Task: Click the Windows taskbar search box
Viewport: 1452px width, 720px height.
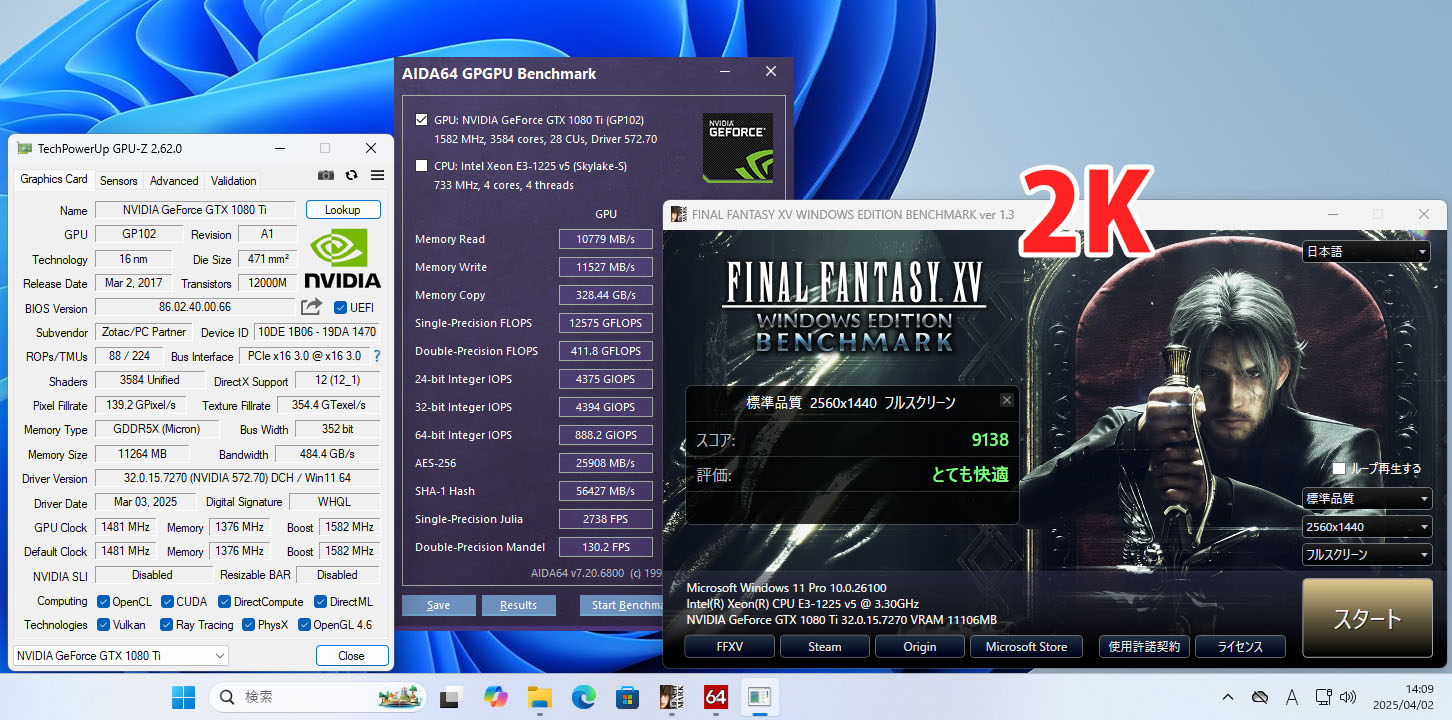Action: [x=317, y=697]
